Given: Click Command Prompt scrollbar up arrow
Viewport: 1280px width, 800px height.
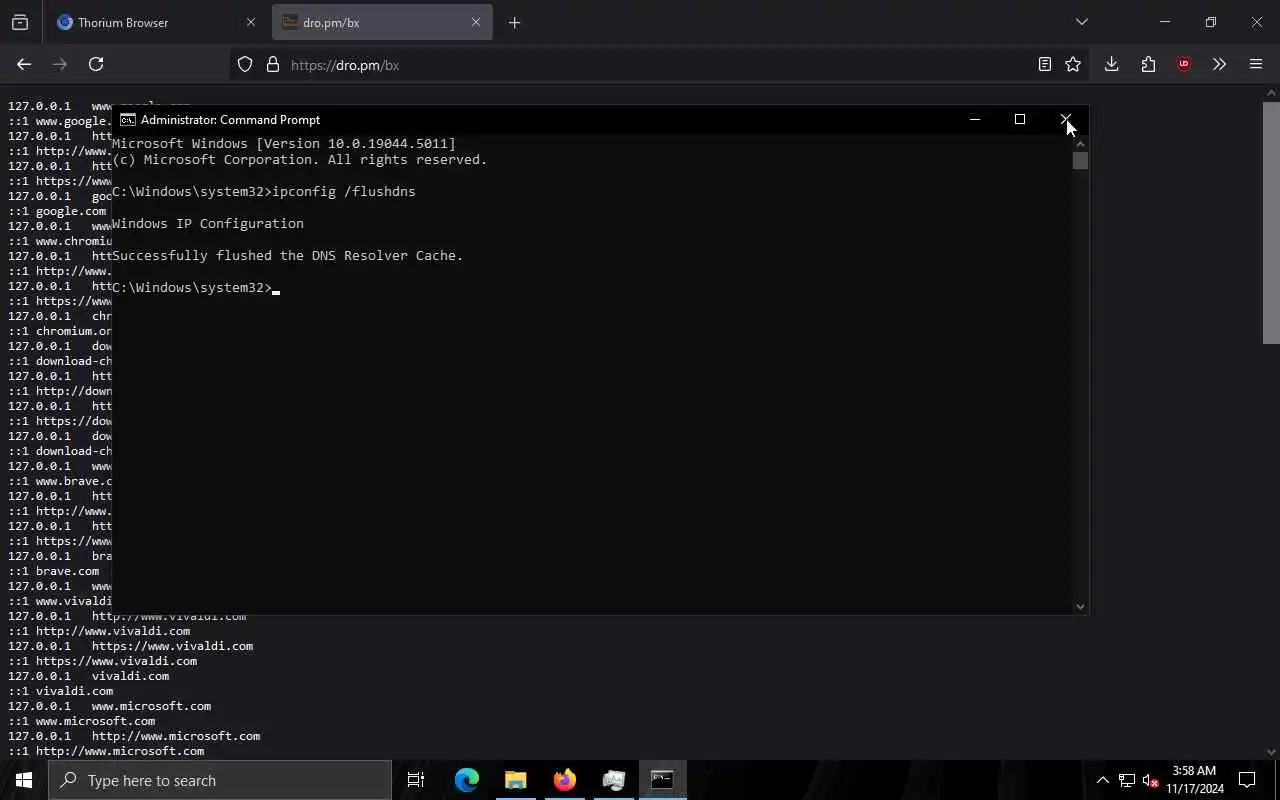Looking at the screenshot, I should coord(1080,143).
